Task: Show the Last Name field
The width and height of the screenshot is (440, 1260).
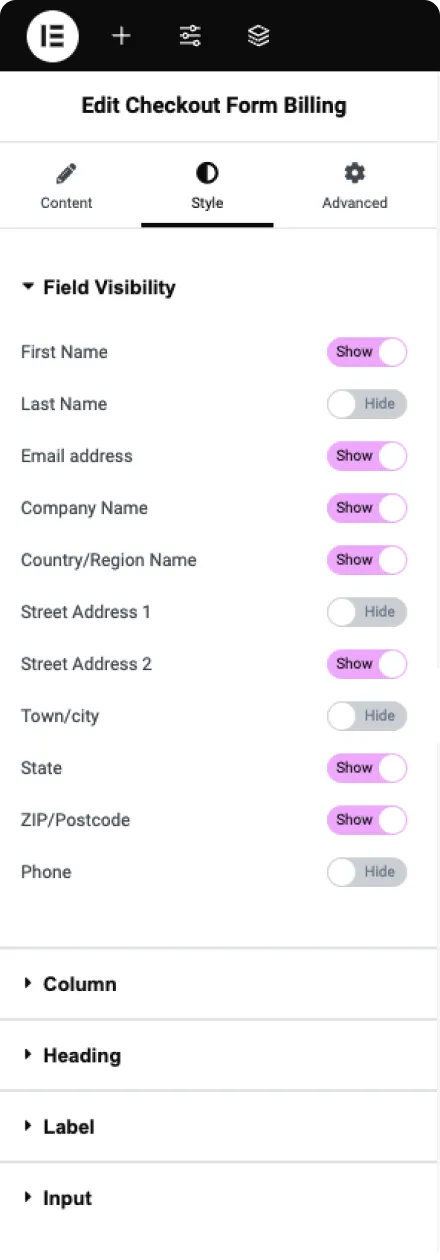Action: [x=367, y=404]
